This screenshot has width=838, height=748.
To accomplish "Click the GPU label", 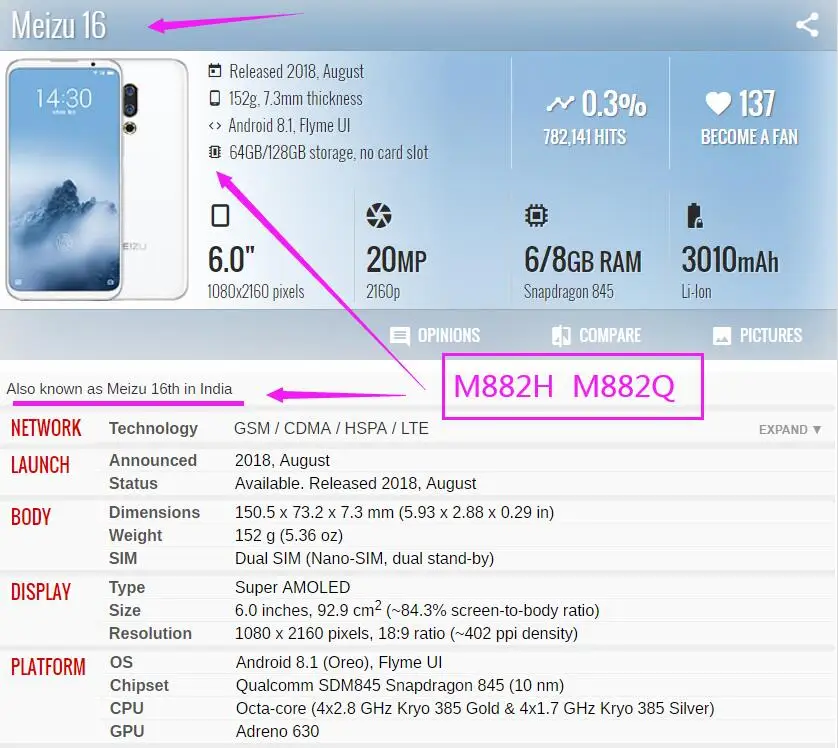I will pyautogui.click(x=127, y=731).
